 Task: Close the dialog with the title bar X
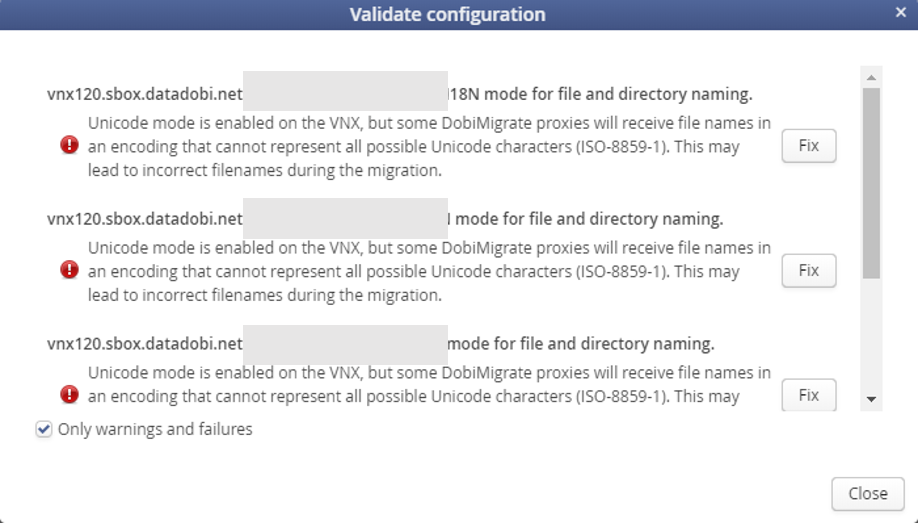coord(901,13)
